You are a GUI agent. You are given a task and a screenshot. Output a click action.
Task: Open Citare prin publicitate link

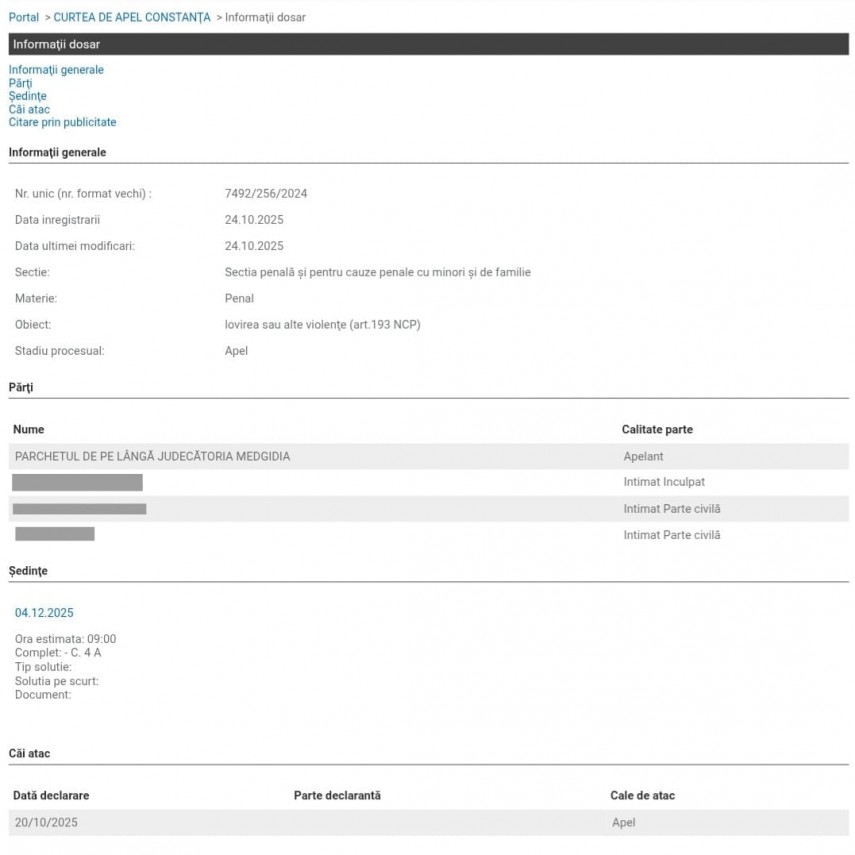[x=62, y=122]
